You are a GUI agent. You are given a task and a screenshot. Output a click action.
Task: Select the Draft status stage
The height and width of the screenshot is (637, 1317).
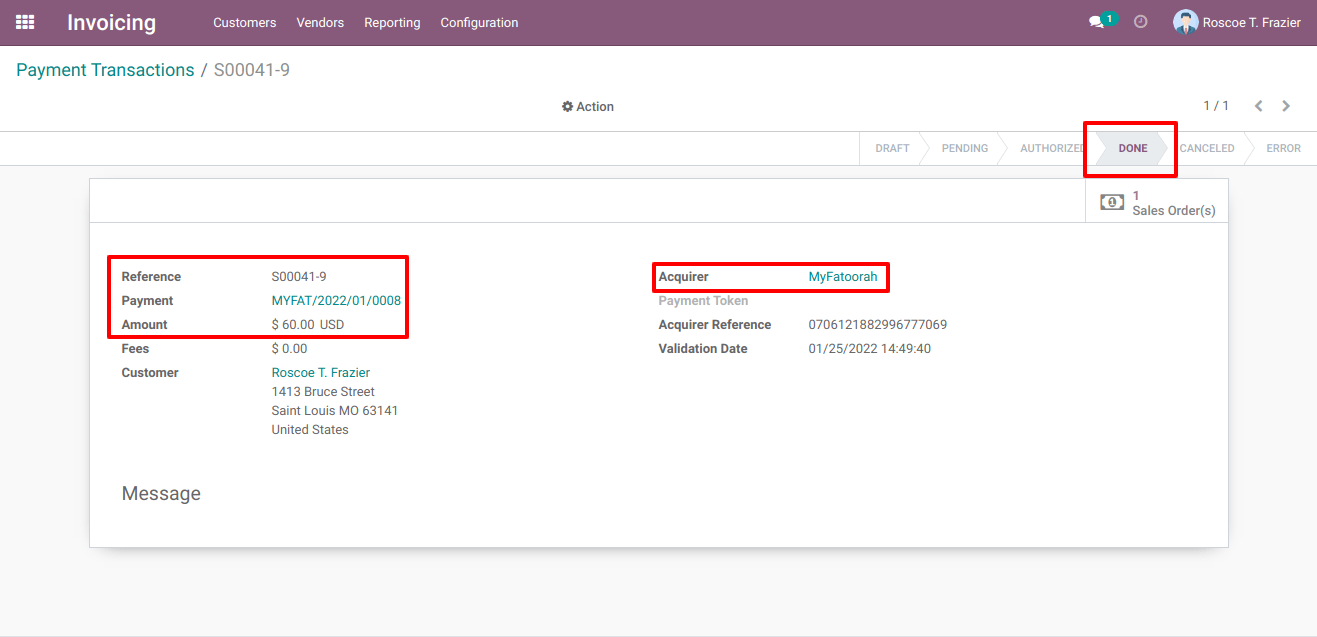[892, 148]
